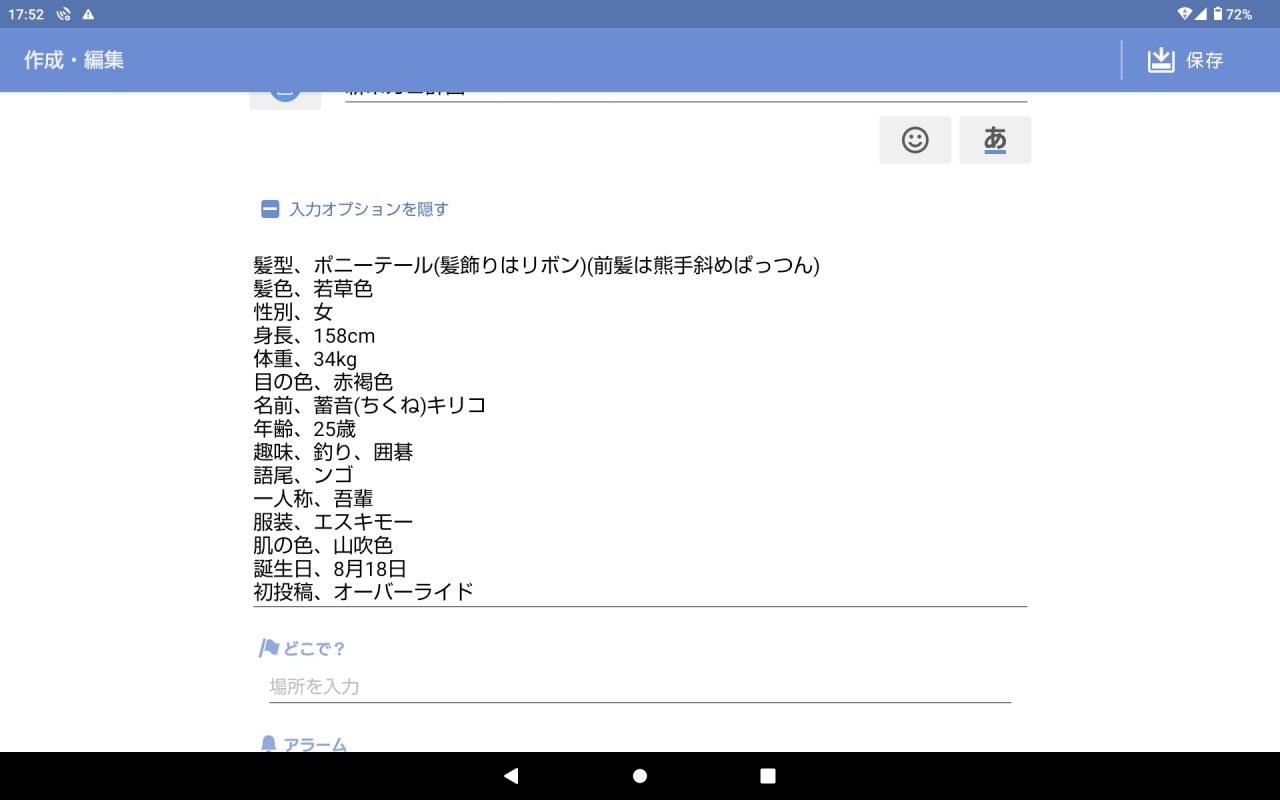Open the emoji picker smiley button
The image size is (1280, 800).
pos(915,140)
